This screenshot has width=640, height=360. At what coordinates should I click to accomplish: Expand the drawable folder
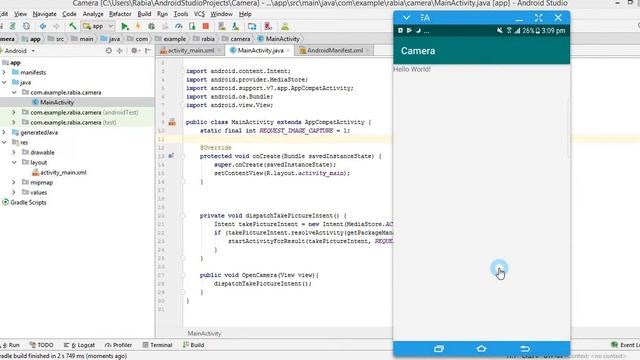tap(14, 152)
